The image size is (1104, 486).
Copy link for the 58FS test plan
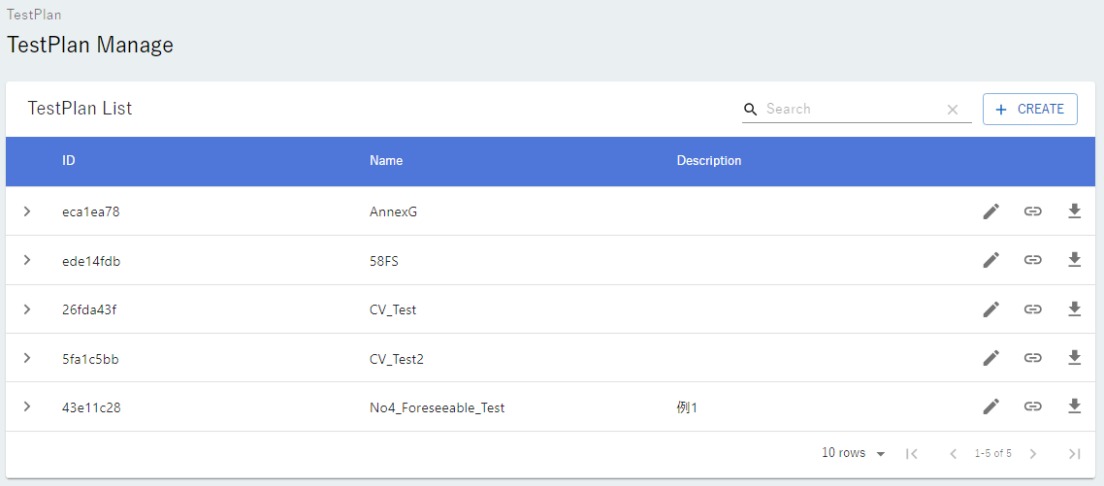click(x=1033, y=260)
